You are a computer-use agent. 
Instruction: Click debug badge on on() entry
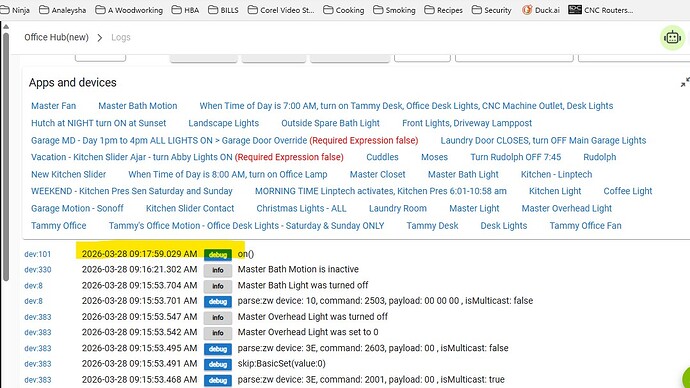pyautogui.click(x=218, y=254)
